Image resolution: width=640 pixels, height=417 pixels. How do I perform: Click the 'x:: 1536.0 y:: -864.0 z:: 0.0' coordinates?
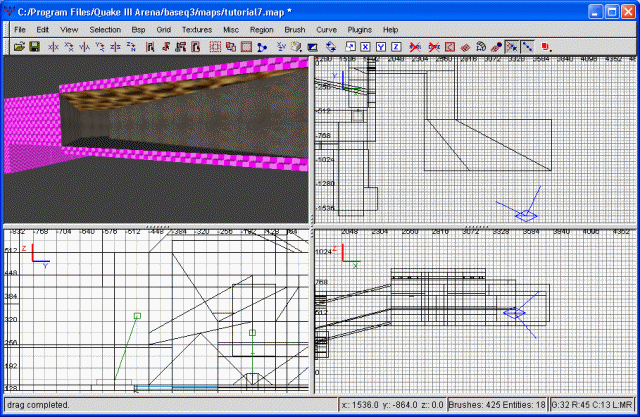(x=392, y=405)
